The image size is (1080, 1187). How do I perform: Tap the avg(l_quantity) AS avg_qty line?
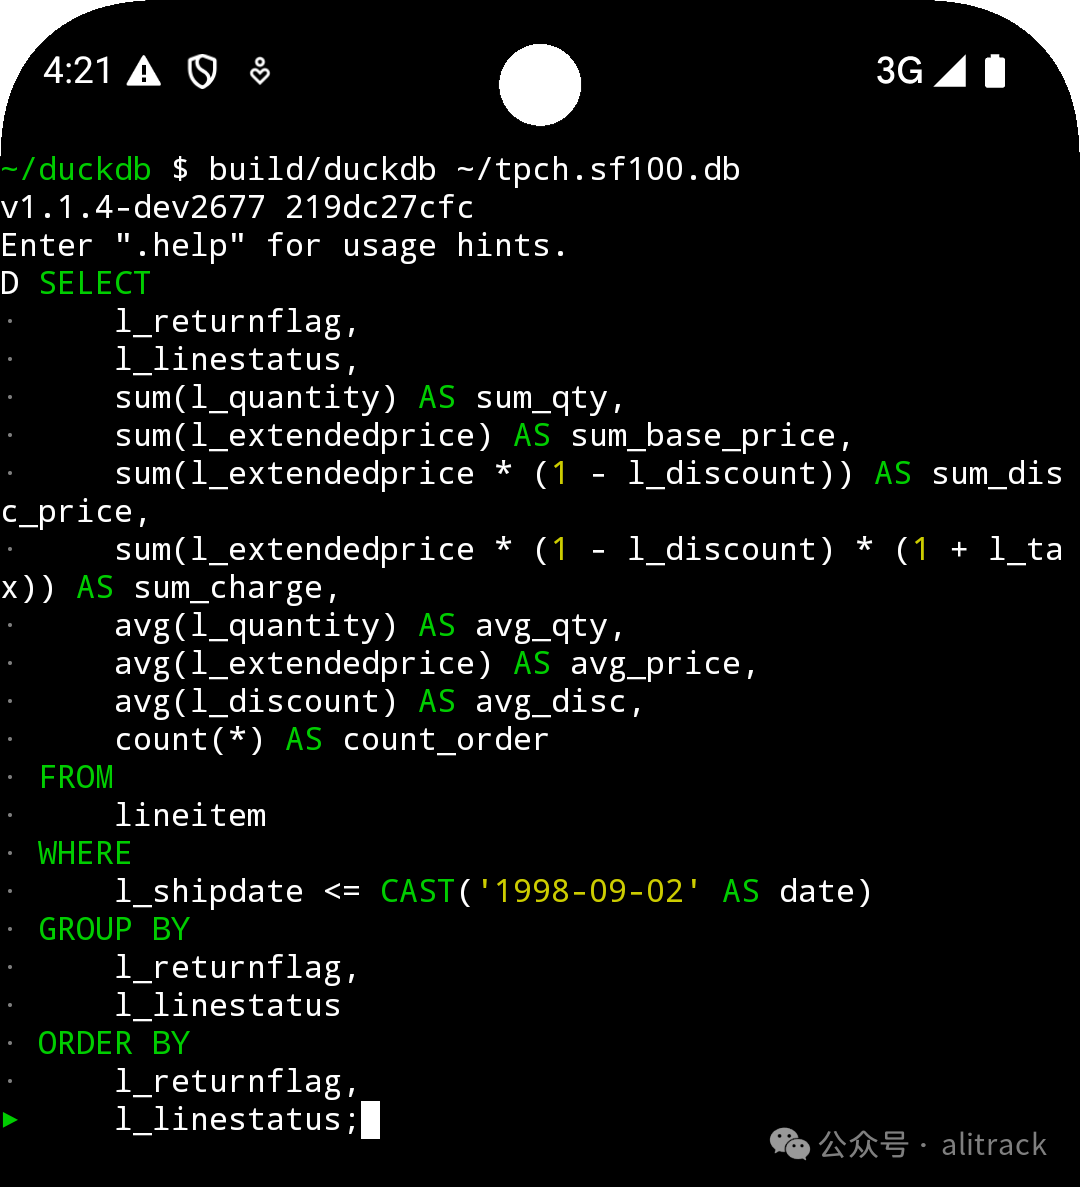[369, 626]
